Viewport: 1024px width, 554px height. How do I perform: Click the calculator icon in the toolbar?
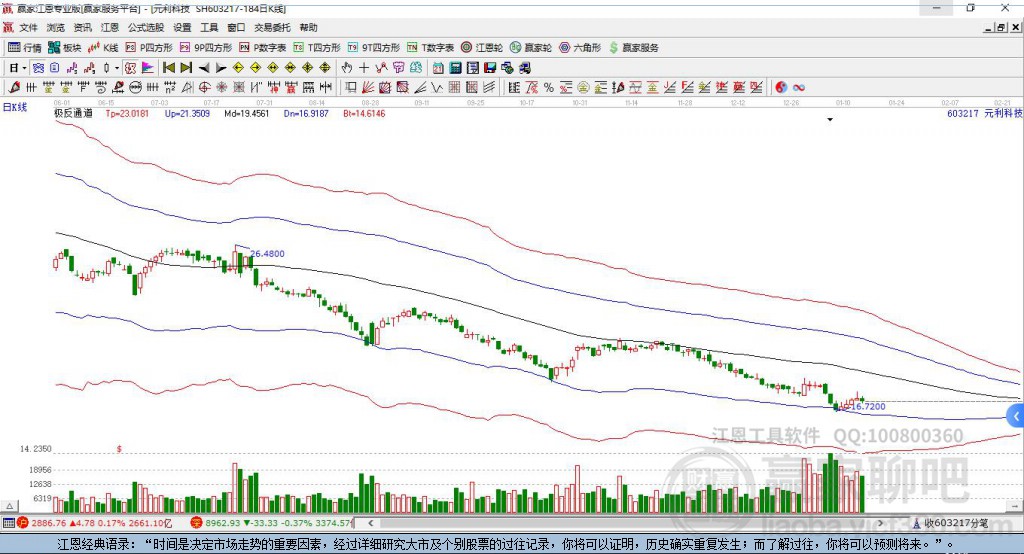click(x=455, y=68)
